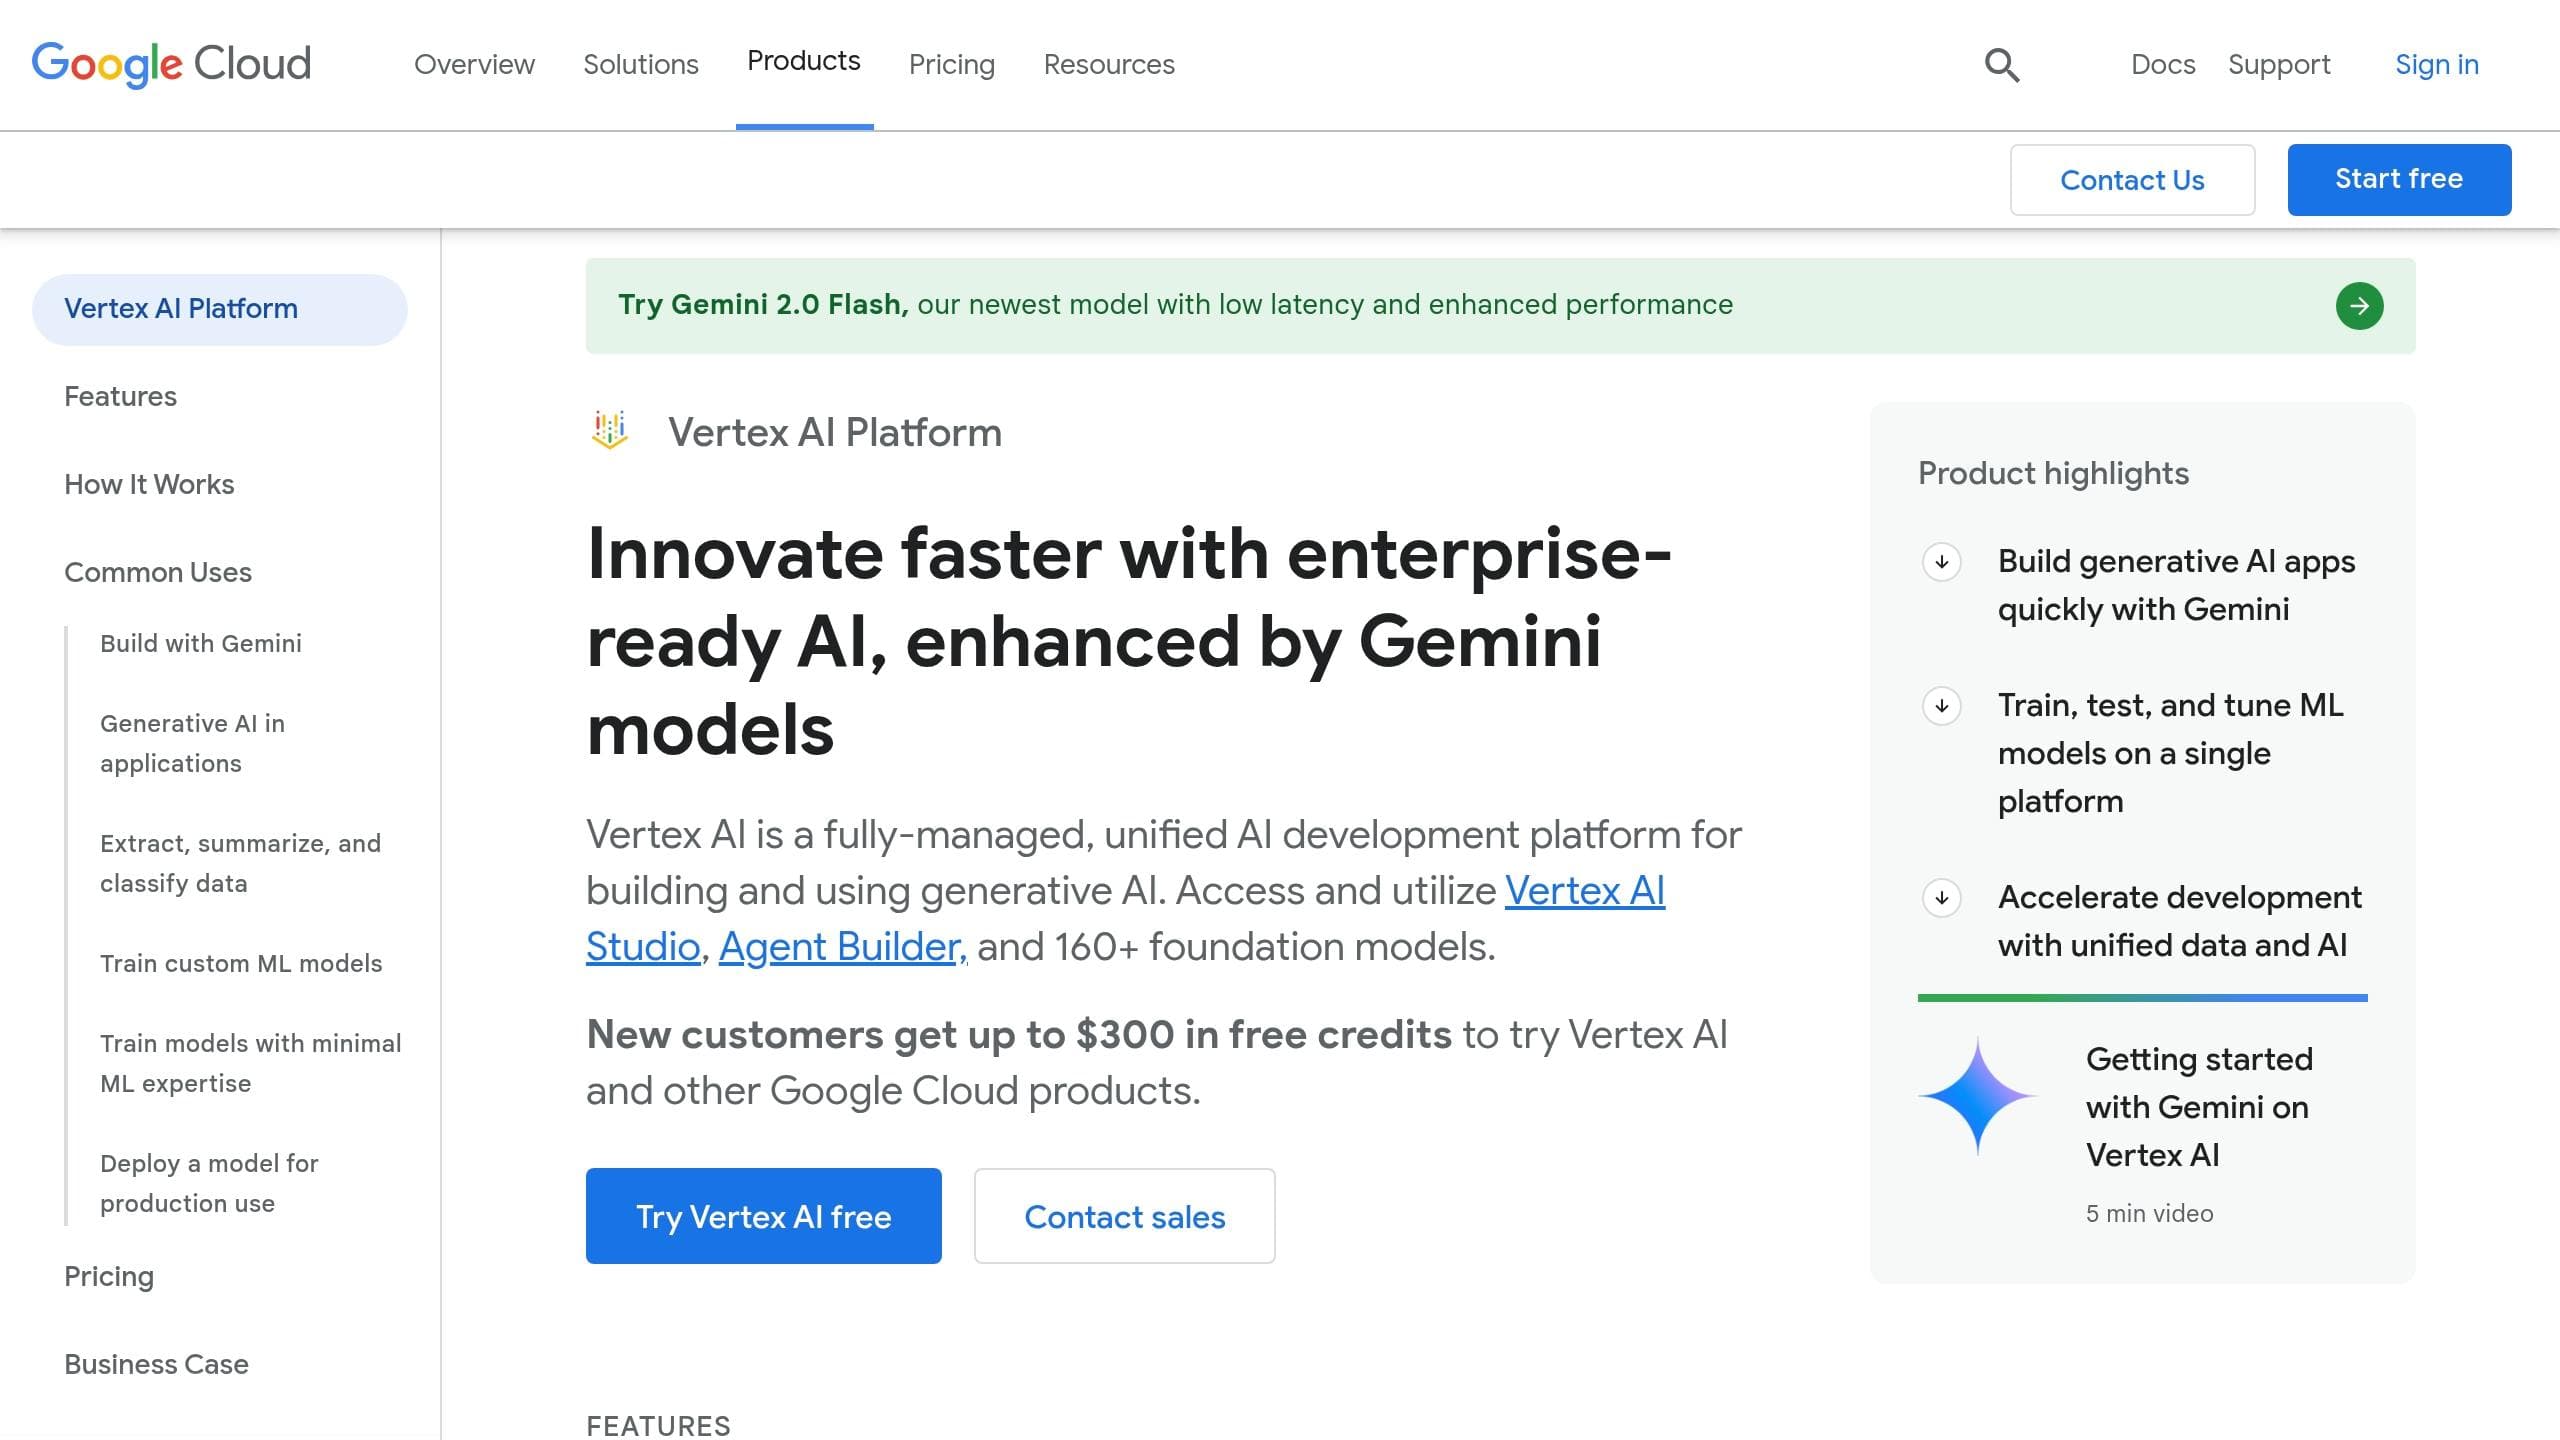
Task: Open Generative AI in applications sidebar item
Action: point(192,743)
